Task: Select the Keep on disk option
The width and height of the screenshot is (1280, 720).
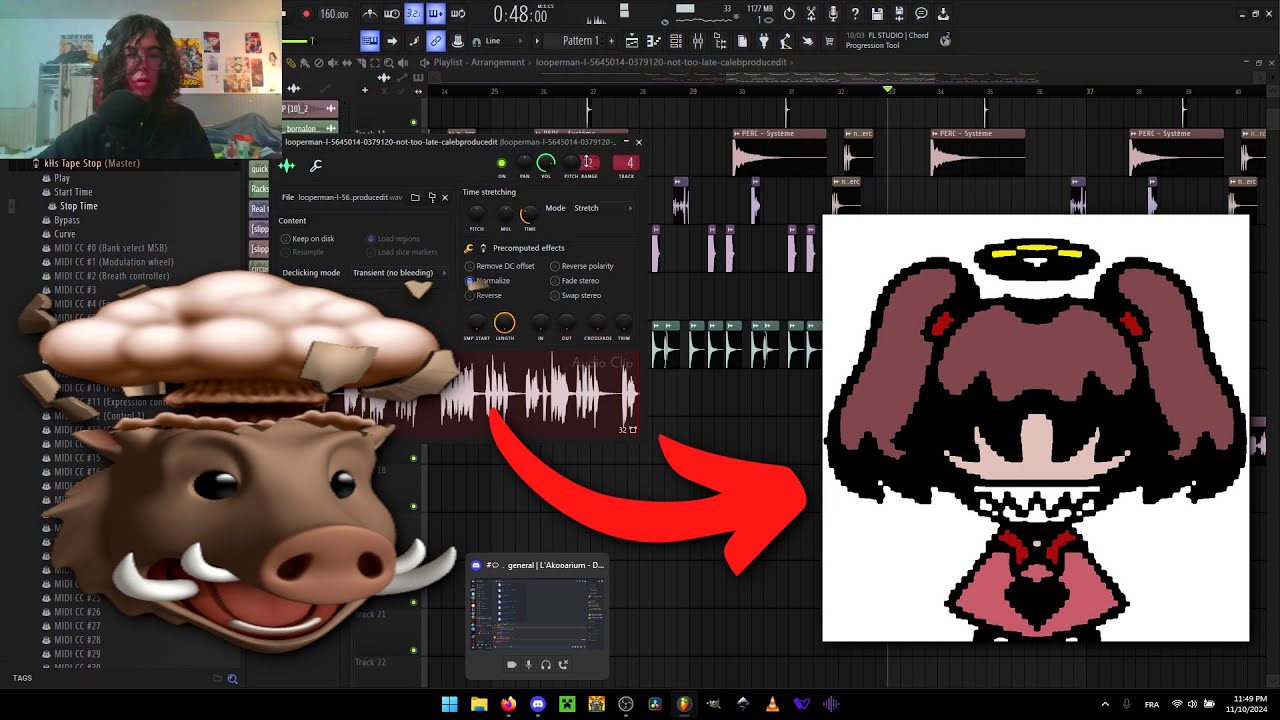Action: (x=308, y=239)
